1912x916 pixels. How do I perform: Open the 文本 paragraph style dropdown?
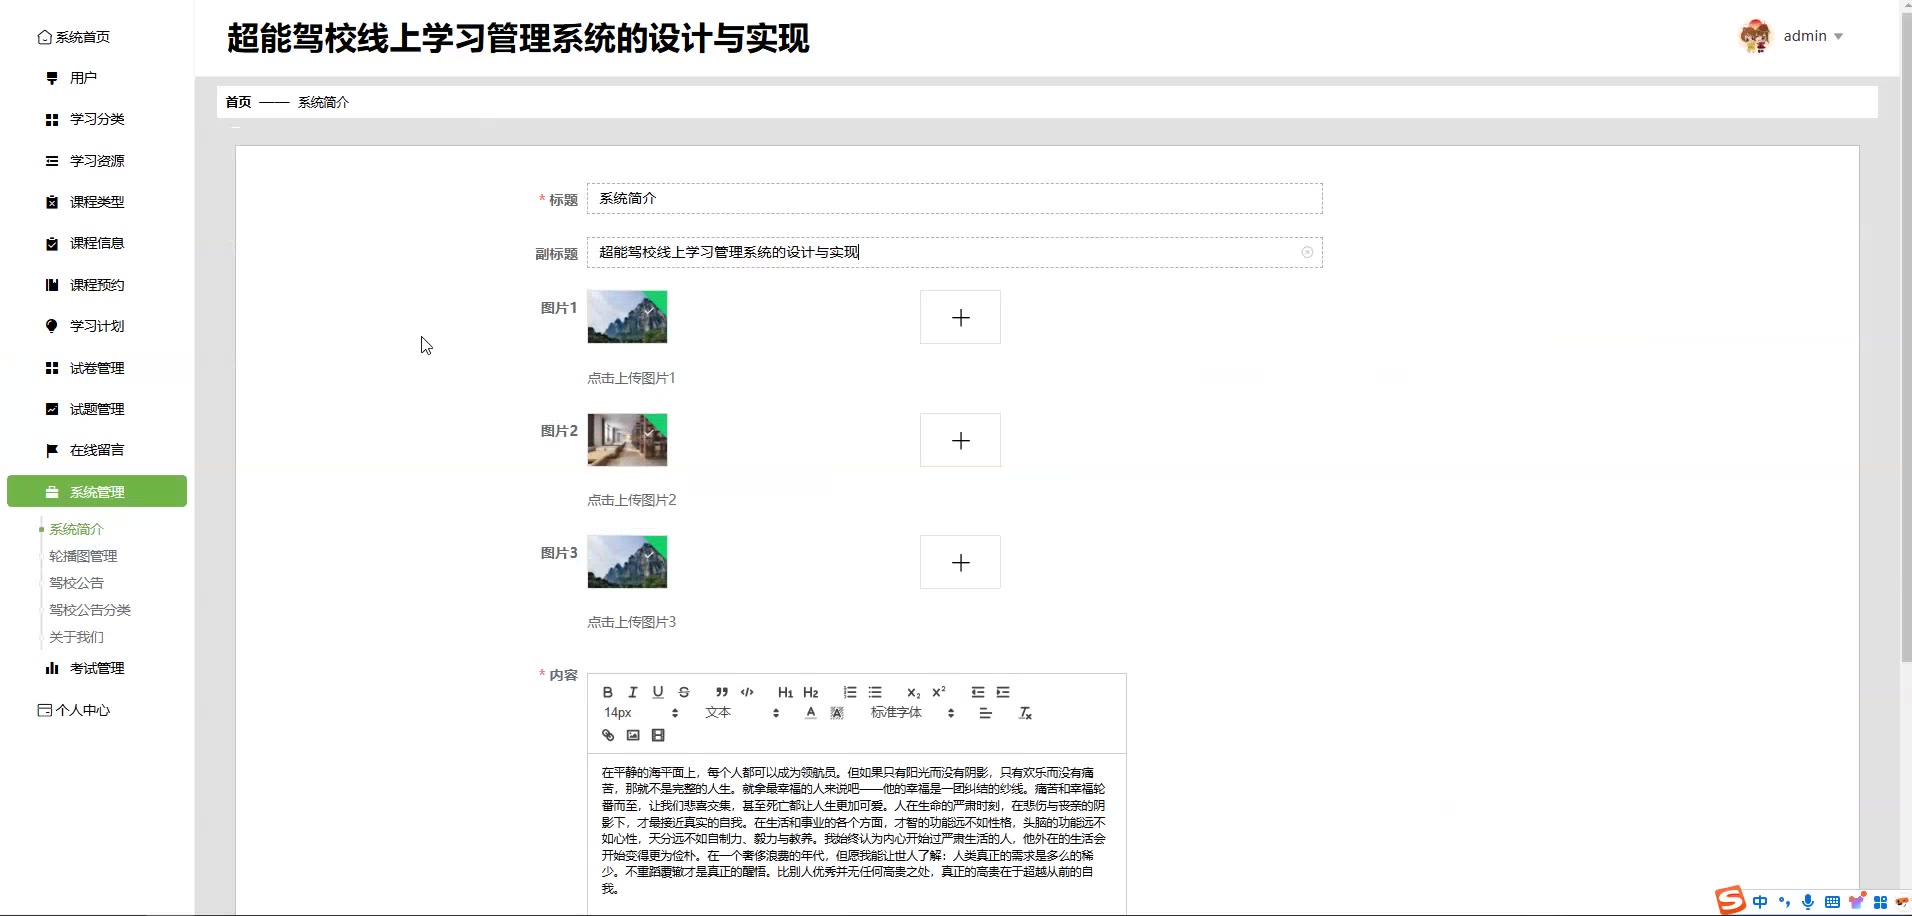[x=742, y=713]
